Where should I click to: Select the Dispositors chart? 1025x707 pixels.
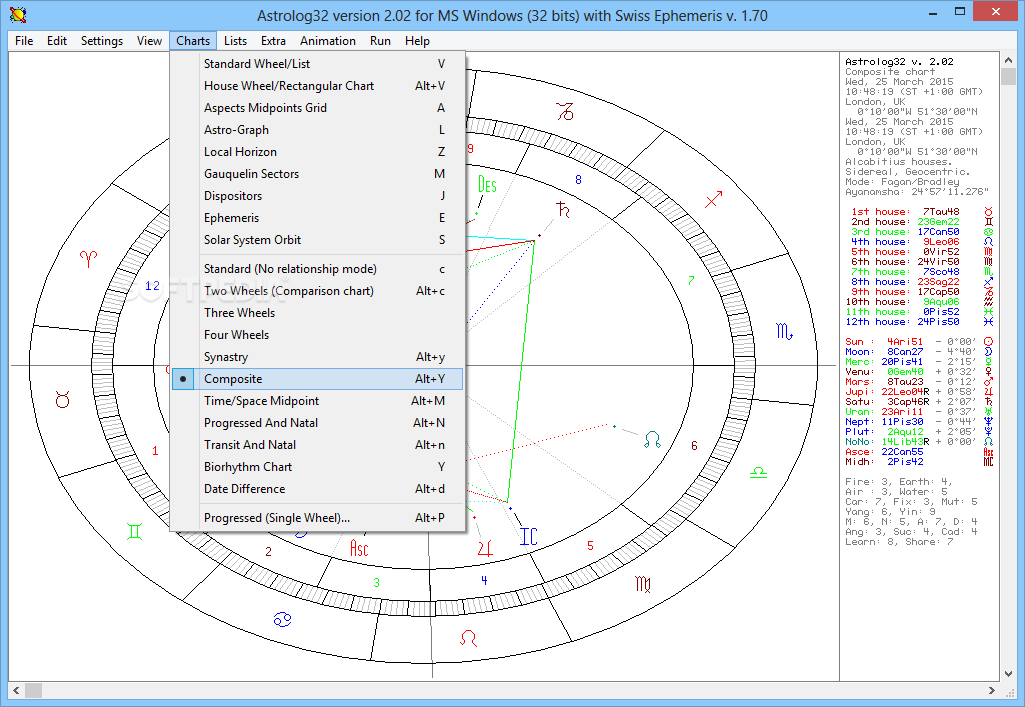pyautogui.click(x=317, y=196)
